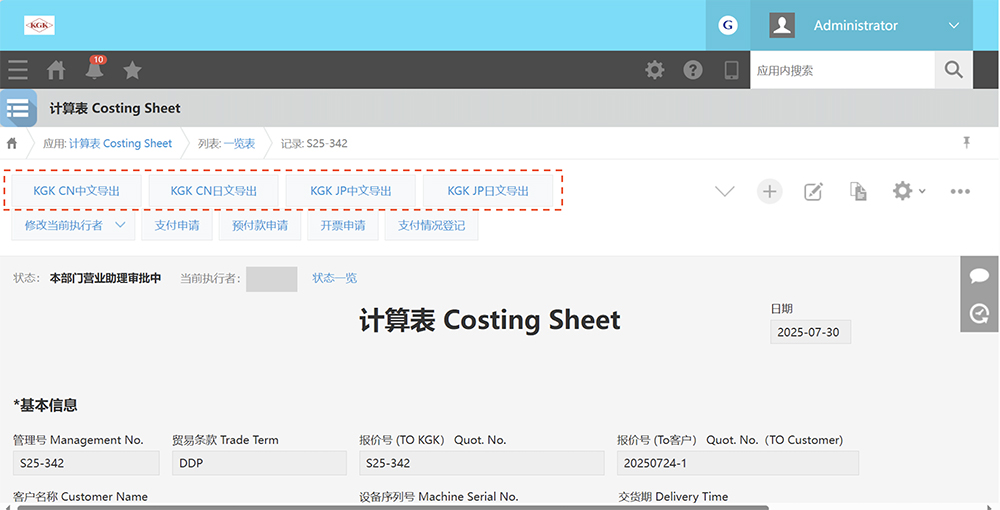This screenshot has height=510, width=1000.
Task: Open the record settings gear dropdown
Action: coord(908,191)
